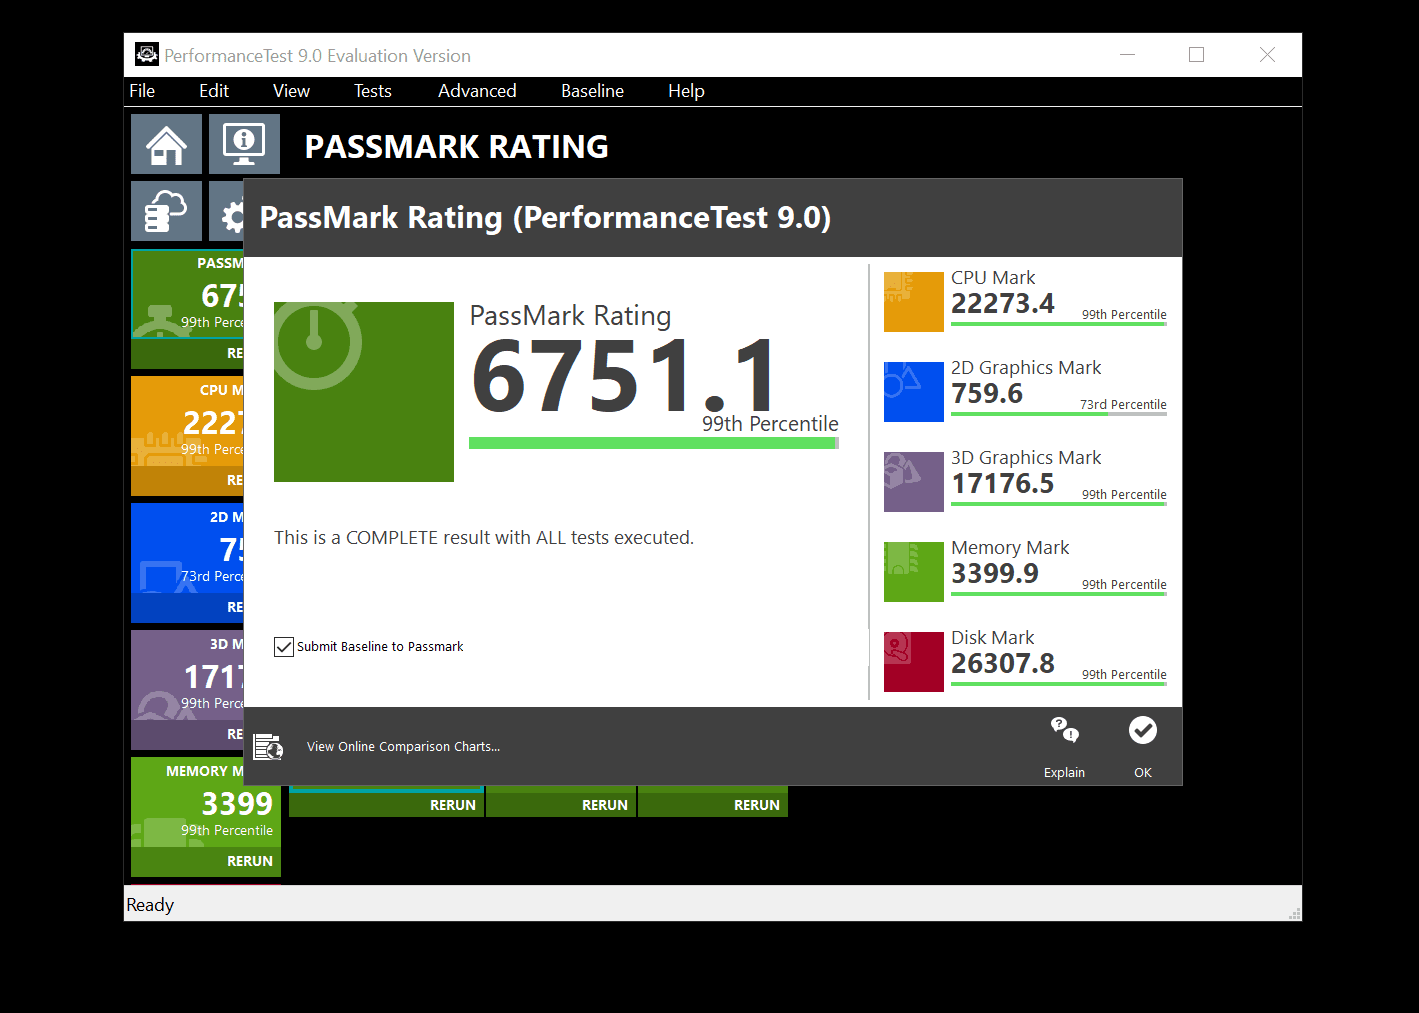This screenshot has width=1419, height=1013.
Task: Click RERUN on the Memory Mark tile
Action: [x=249, y=861]
